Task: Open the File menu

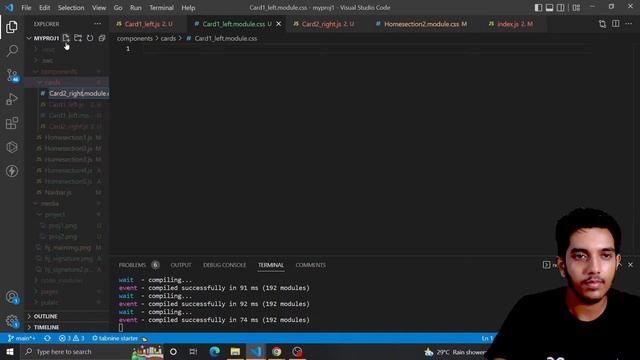Action: pyautogui.click(x=26, y=8)
